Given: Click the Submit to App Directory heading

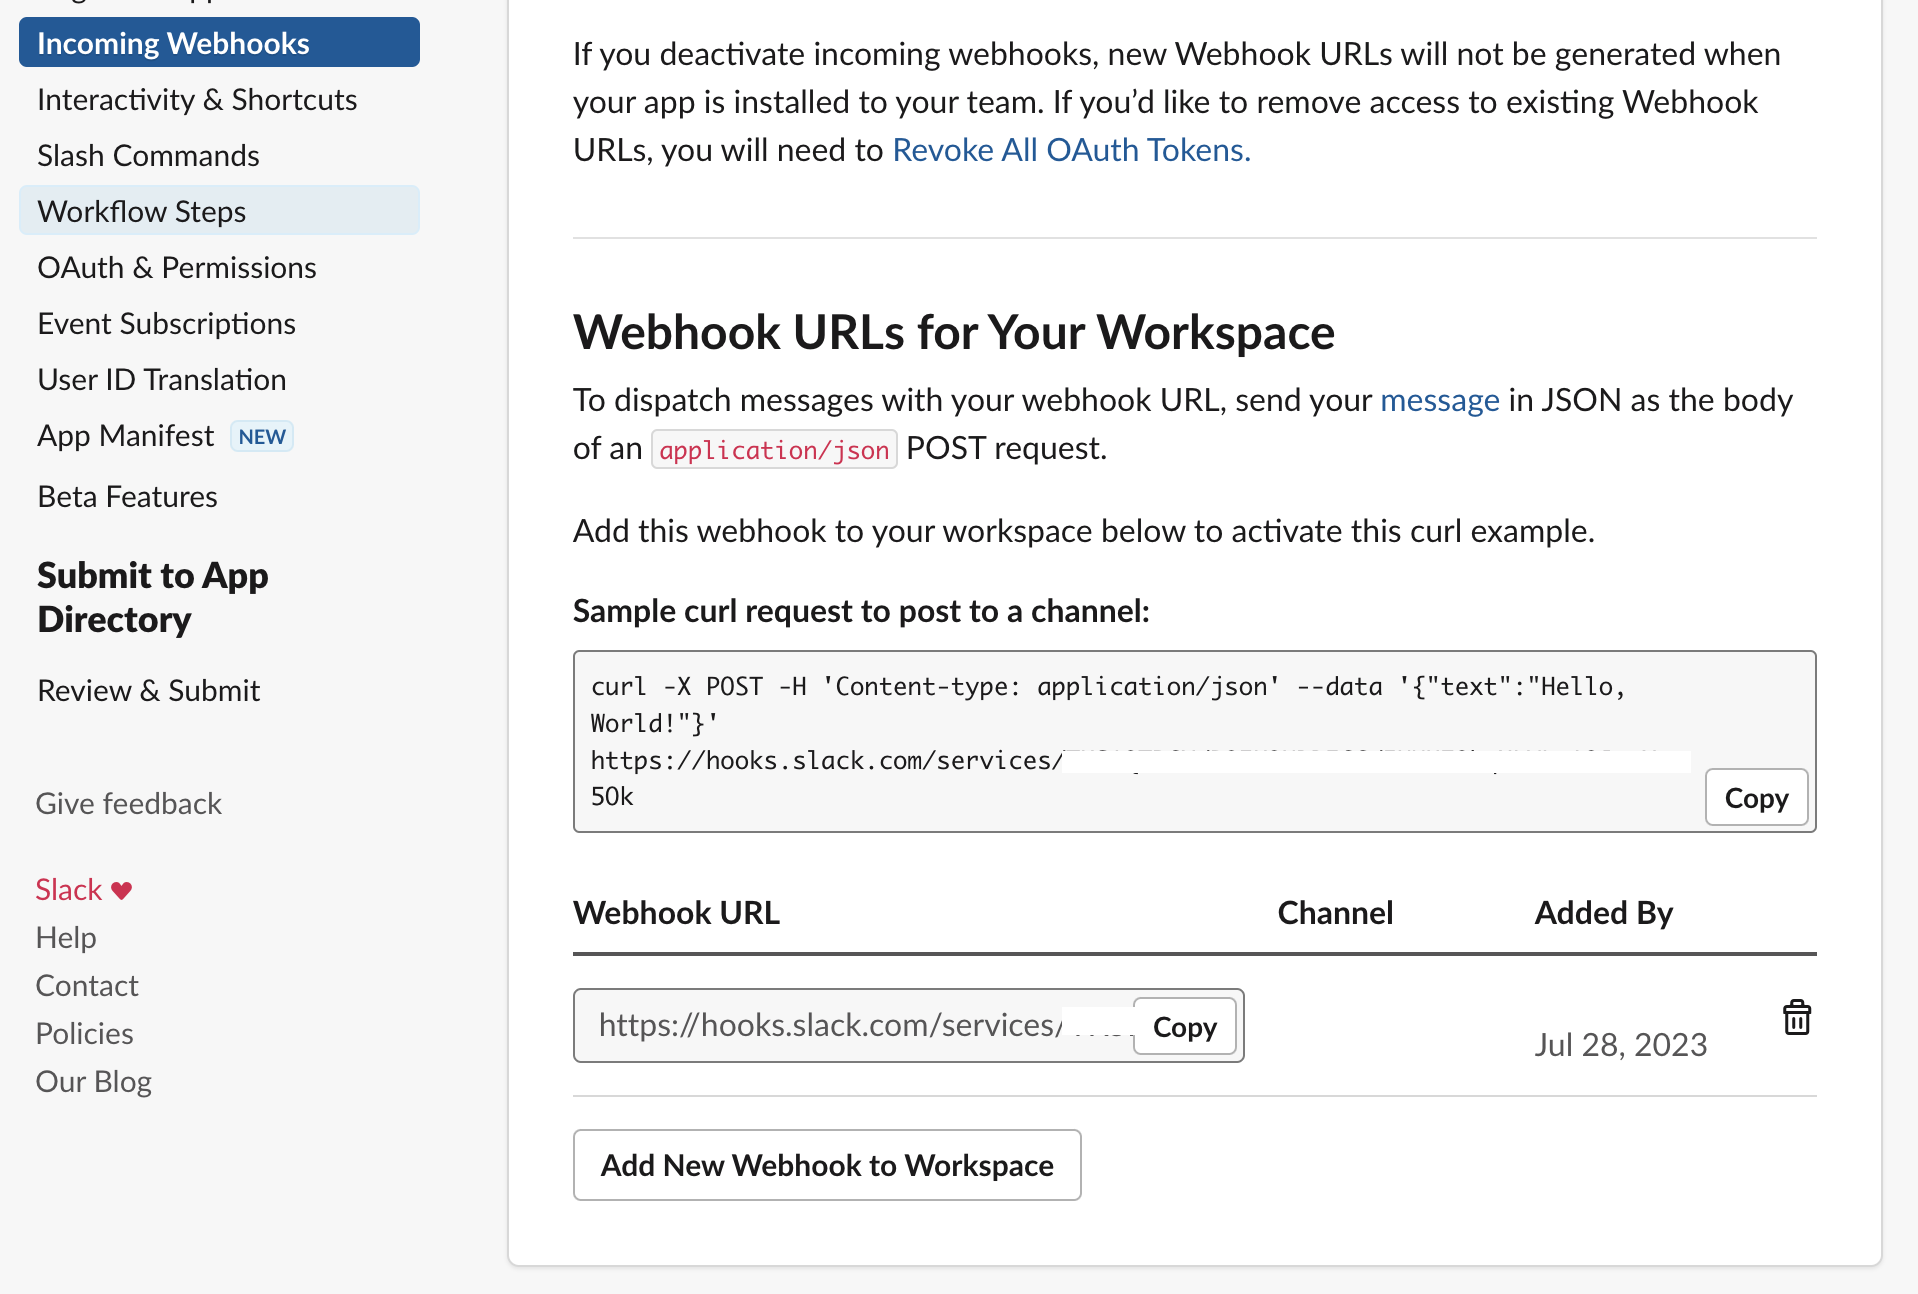Looking at the screenshot, I should 153,597.
